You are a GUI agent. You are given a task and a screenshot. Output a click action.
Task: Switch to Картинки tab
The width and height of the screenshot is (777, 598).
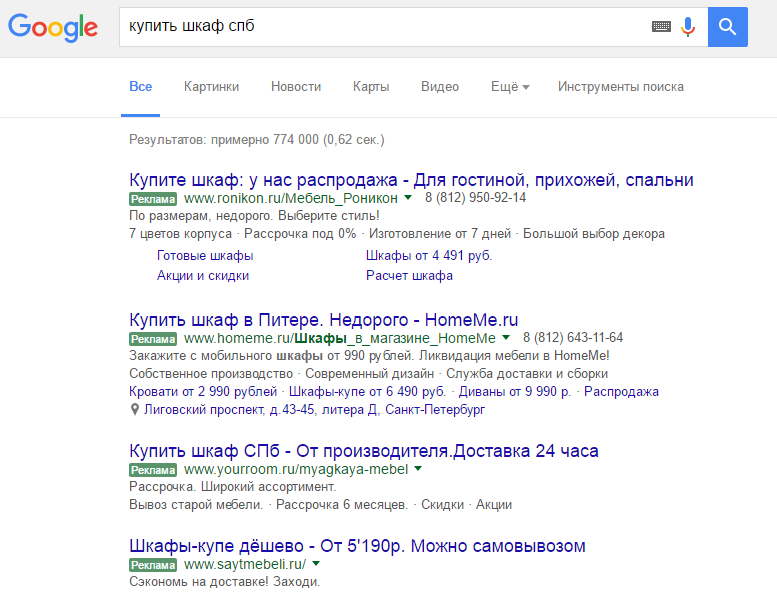click(x=212, y=87)
